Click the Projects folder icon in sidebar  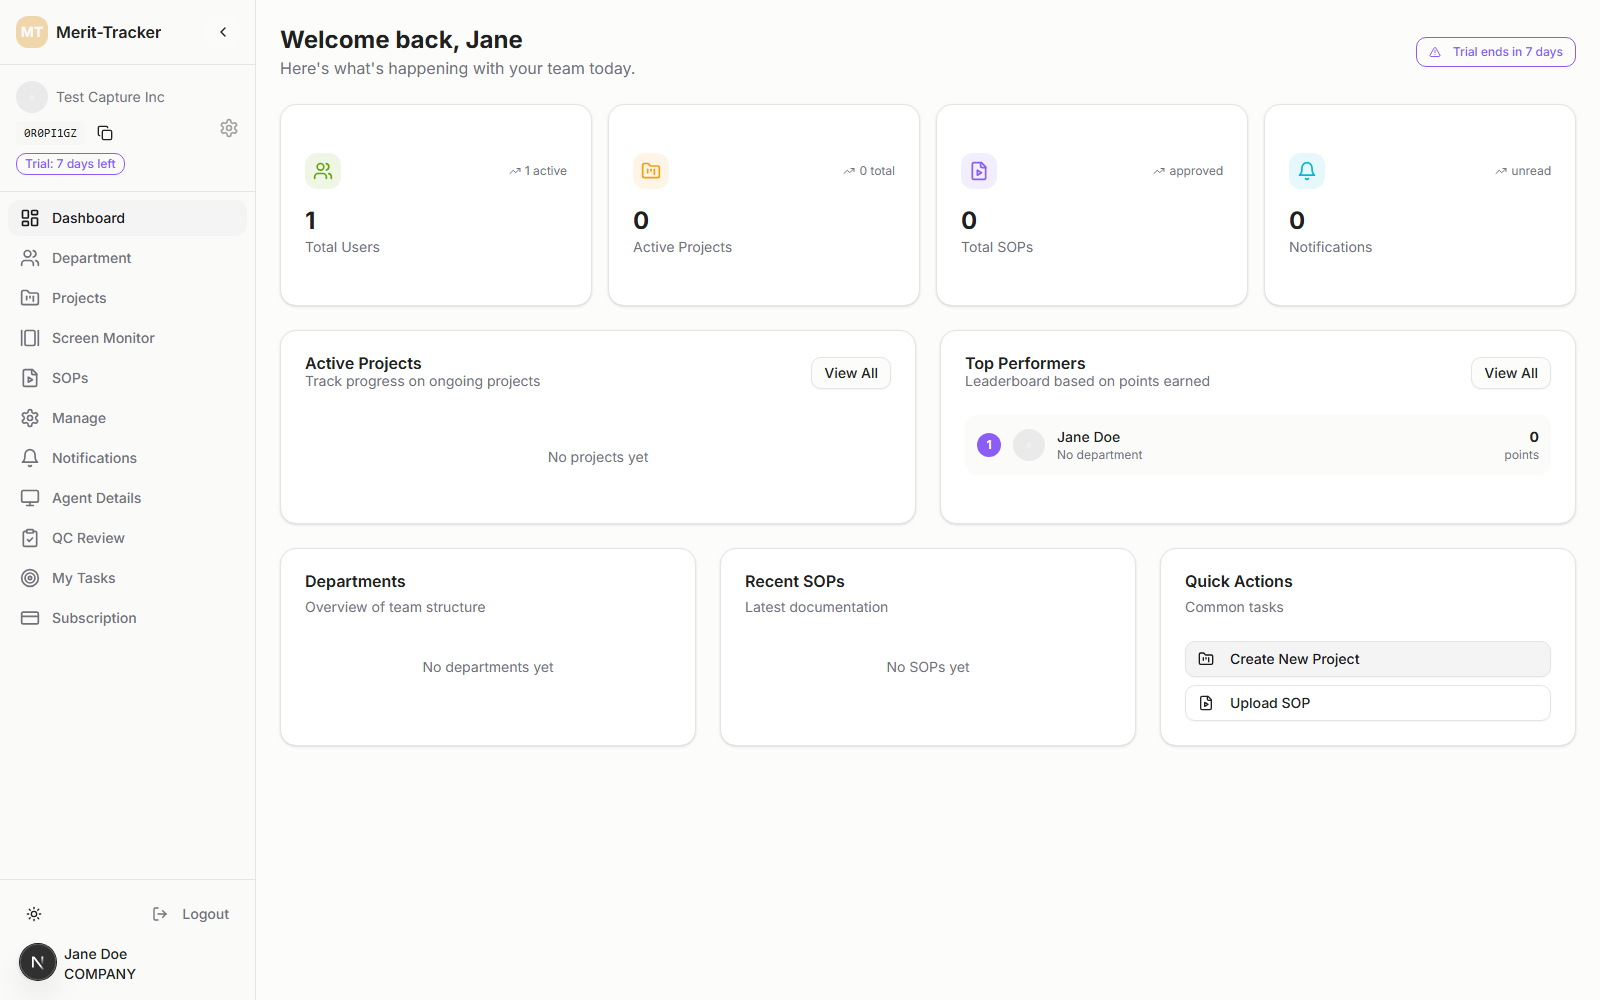[x=30, y=298]
